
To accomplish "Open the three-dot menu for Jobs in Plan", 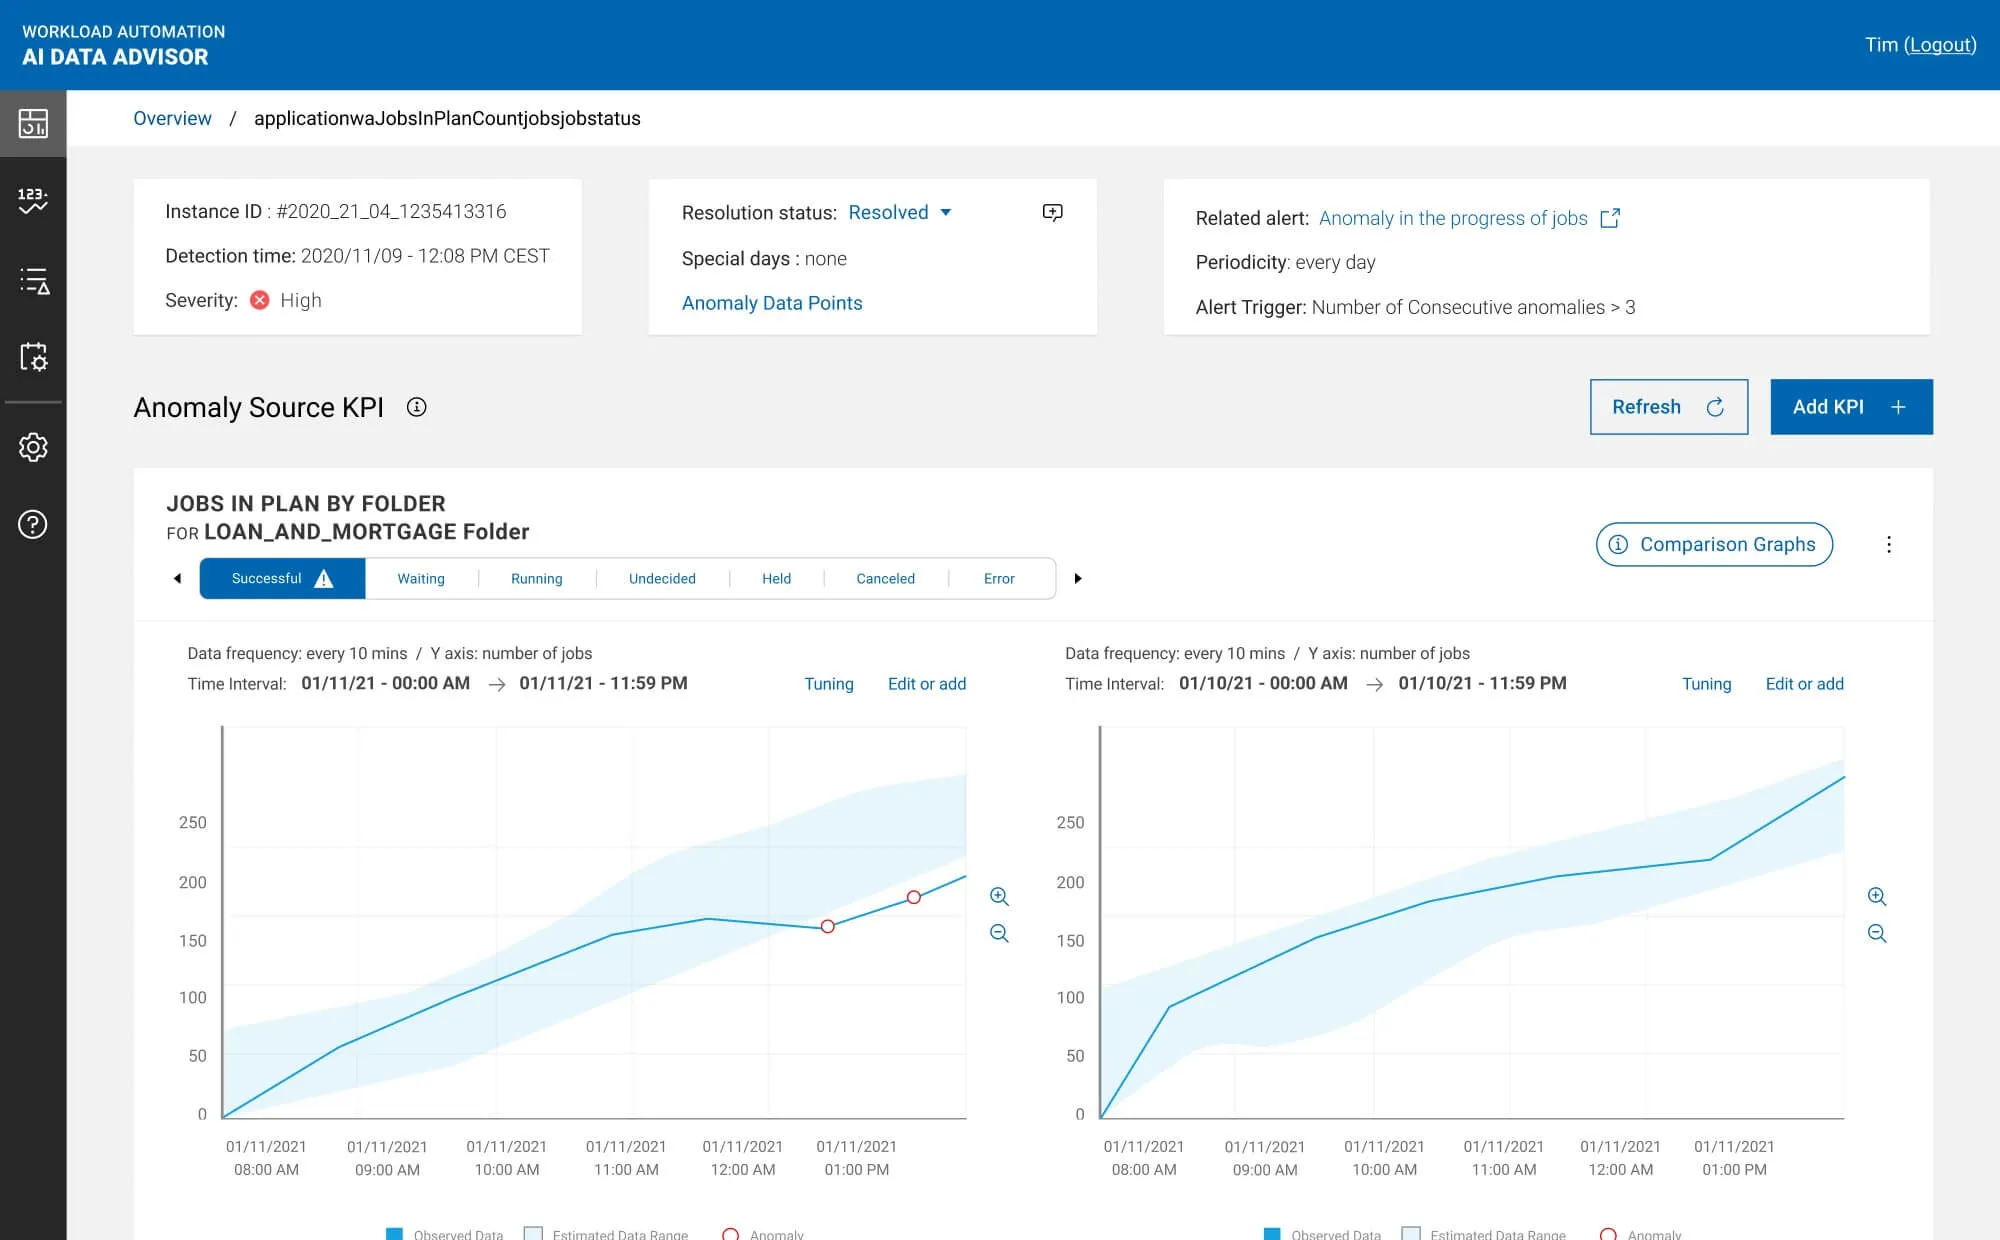I will tap(1888, 545).
